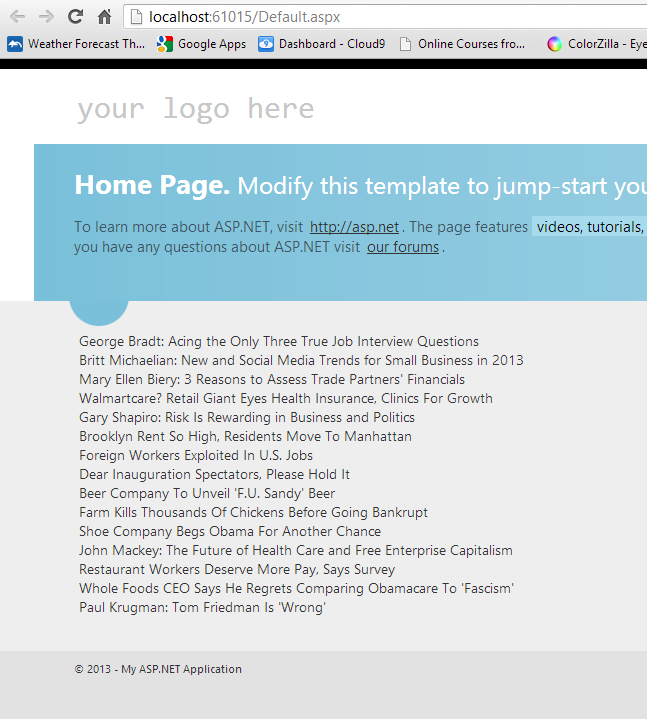Click the ColorZilla bookmark icon
This screenshot has height=719, width=647.
pos(554,44)
